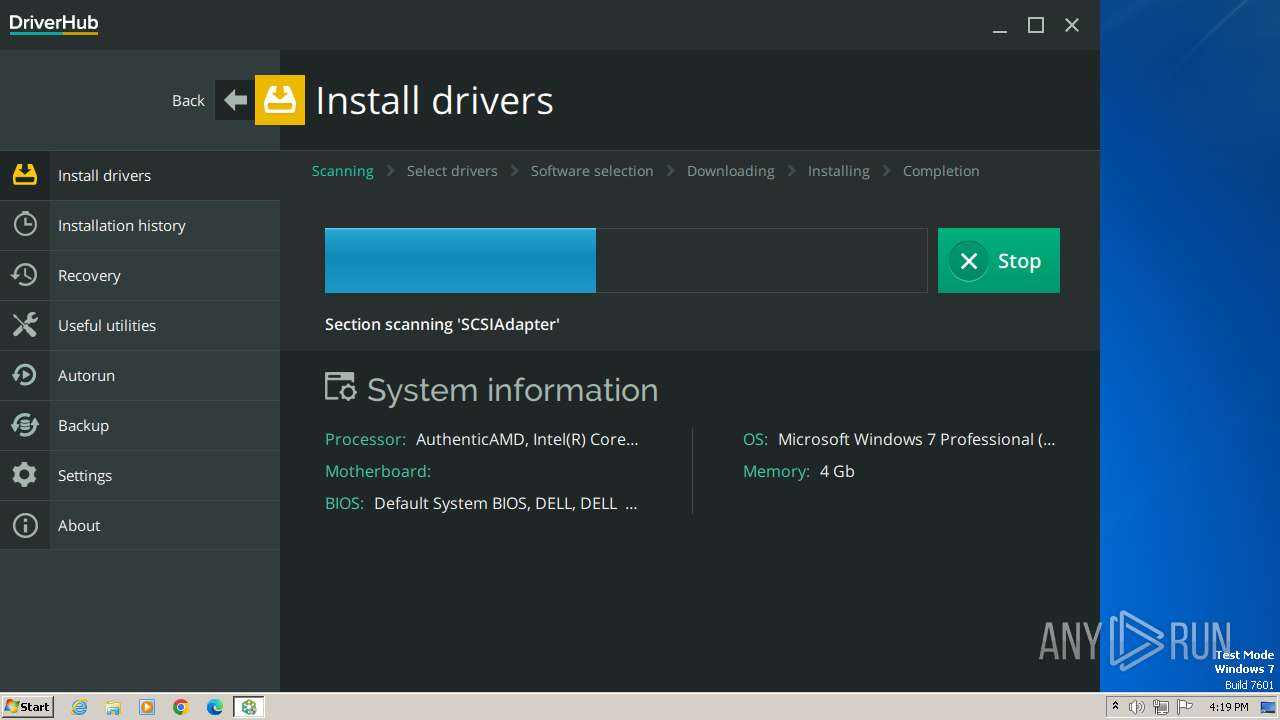Click the Section scanning 'SCSIAdapter' status
1280x720 pixels.
[x=442, y=324]
